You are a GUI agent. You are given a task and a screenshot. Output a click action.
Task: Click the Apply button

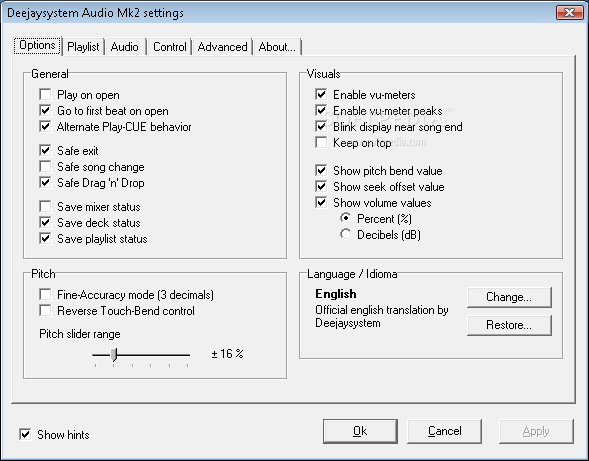[536, 431]
